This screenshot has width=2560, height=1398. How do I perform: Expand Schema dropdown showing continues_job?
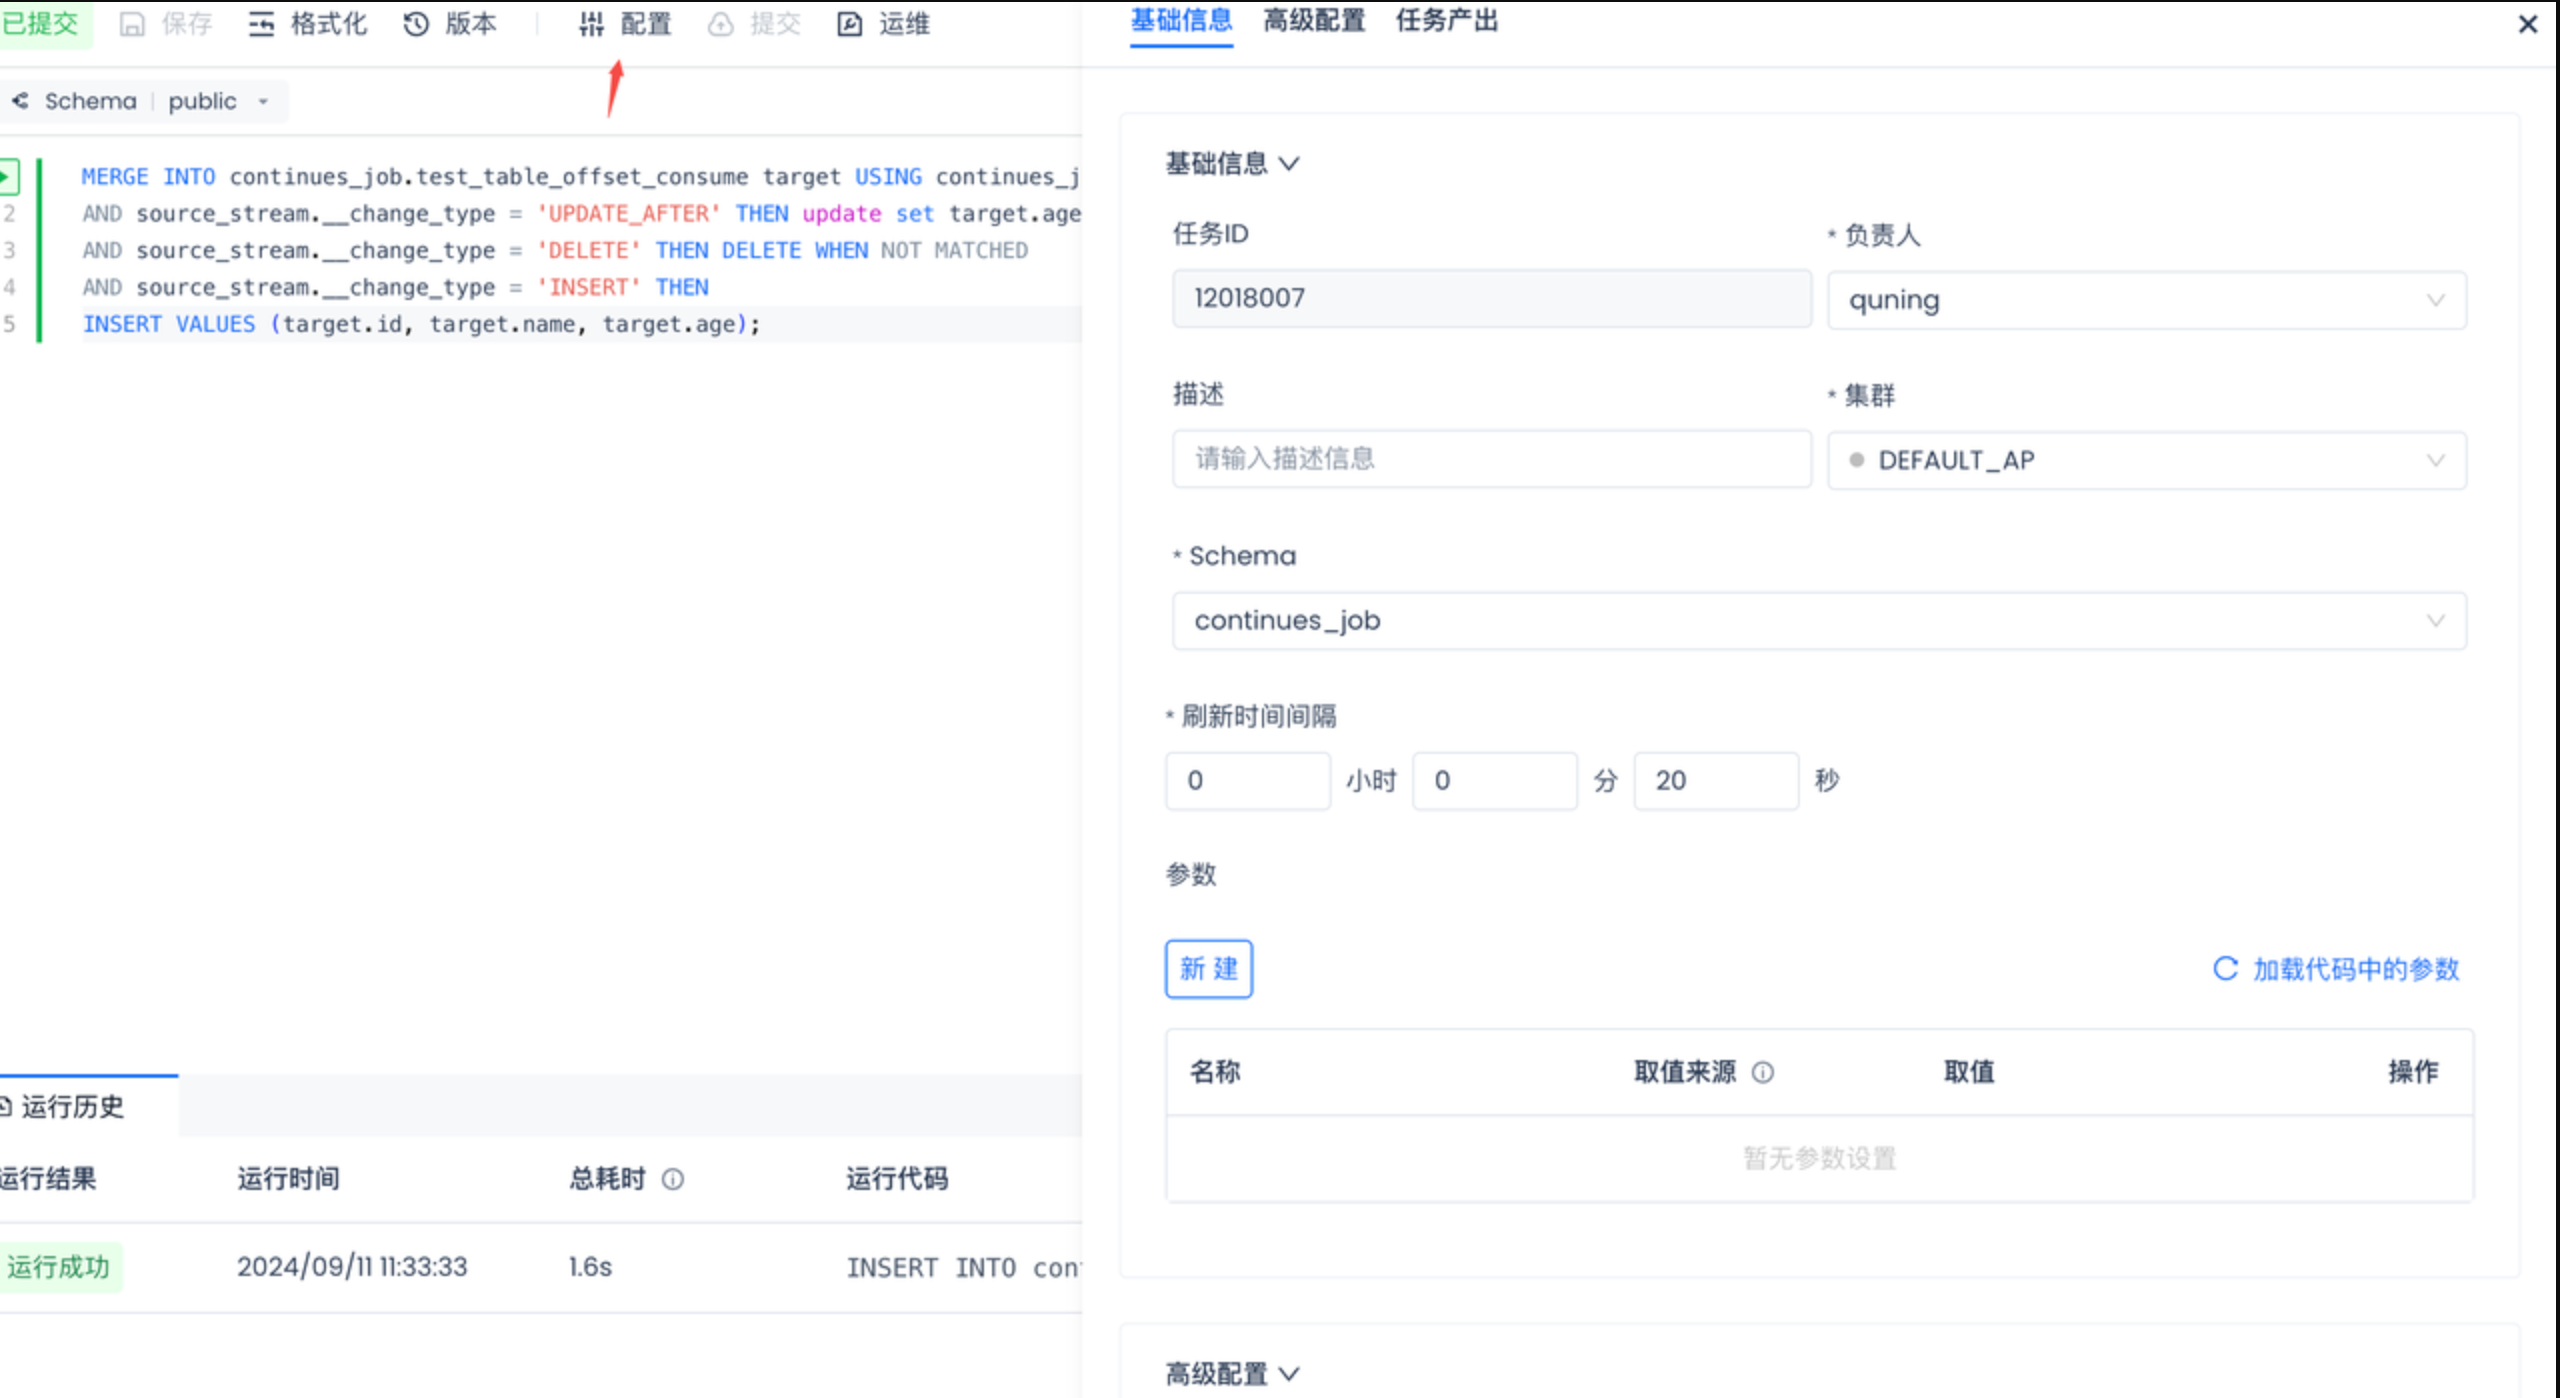1818,621
